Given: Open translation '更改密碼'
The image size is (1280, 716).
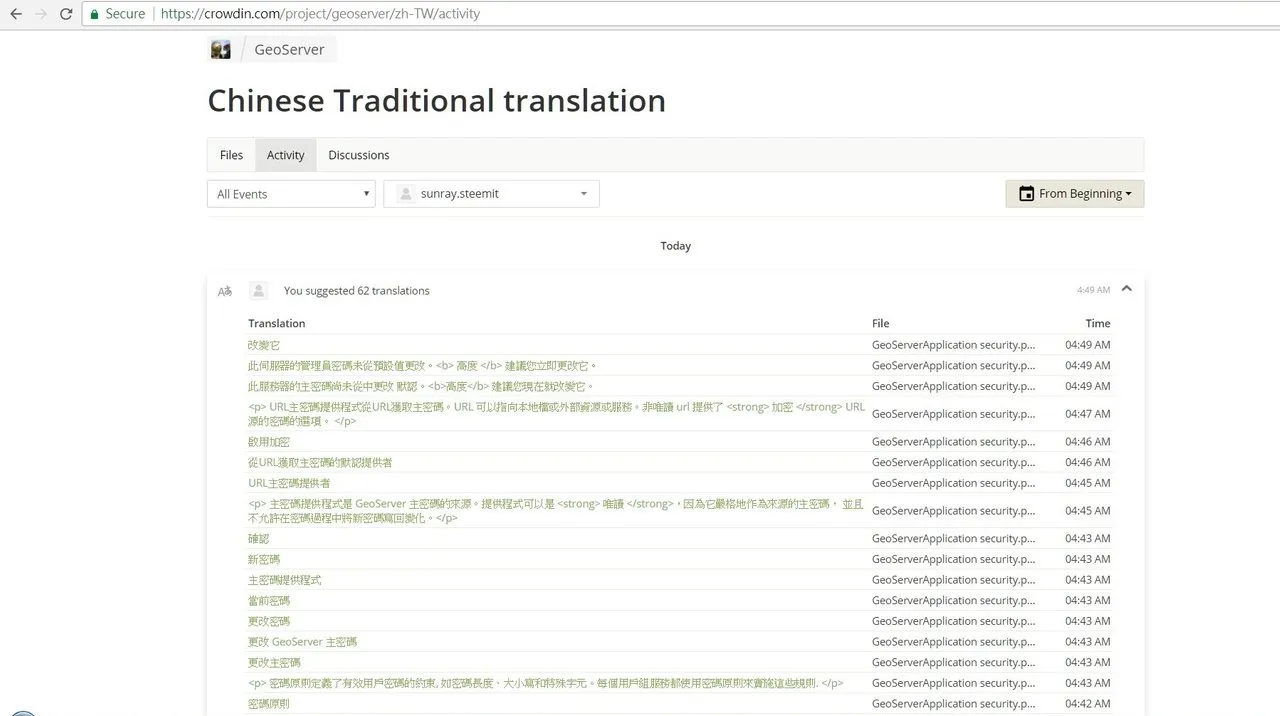Looking at the screenshot, I should (269, 621).
